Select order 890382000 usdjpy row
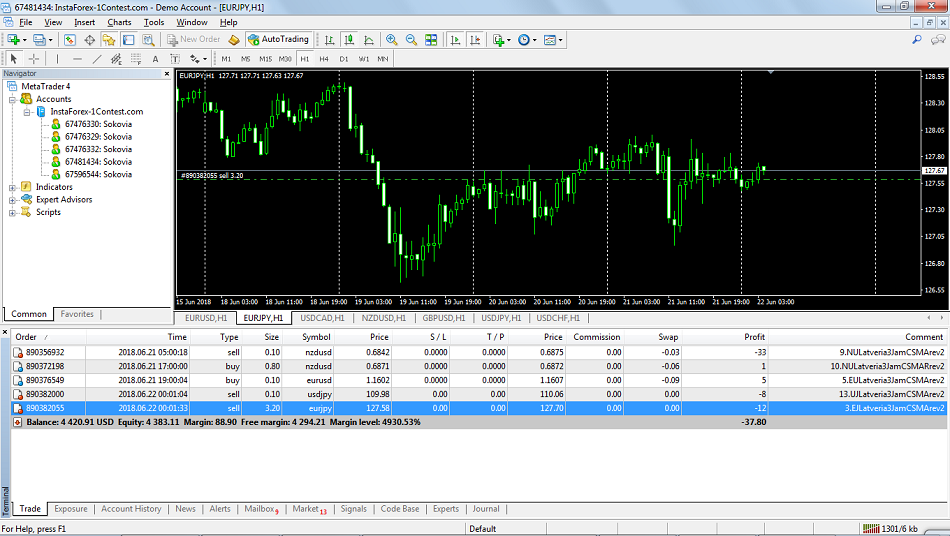The height and width of the screenshot is (536, 950). (479, 394)
